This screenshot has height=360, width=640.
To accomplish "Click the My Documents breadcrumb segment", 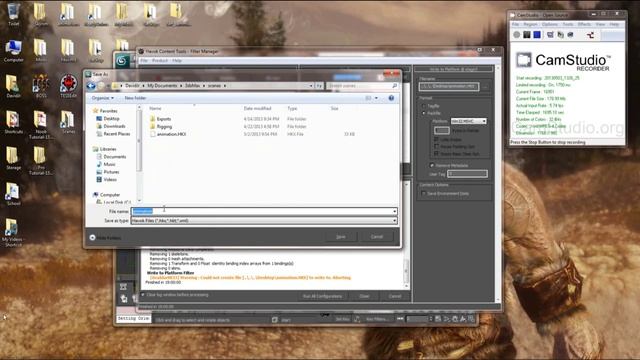I will coord(162,86).
